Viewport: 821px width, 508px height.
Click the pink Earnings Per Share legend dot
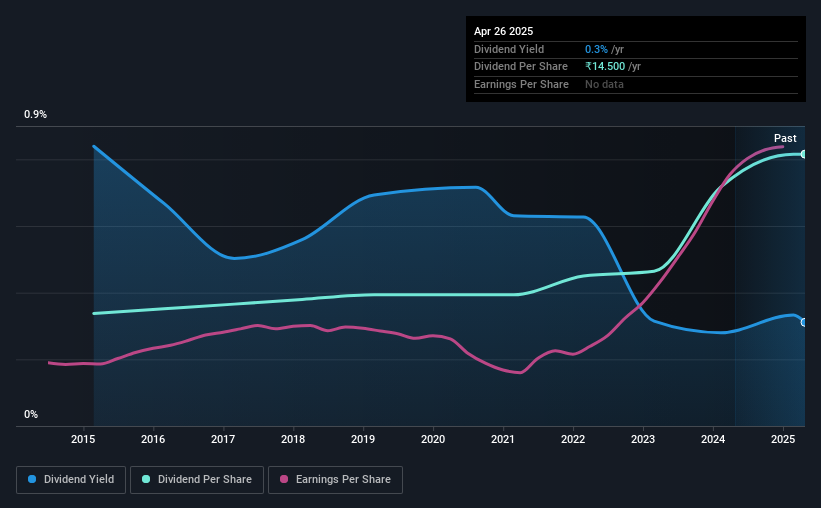pos(284,479)
